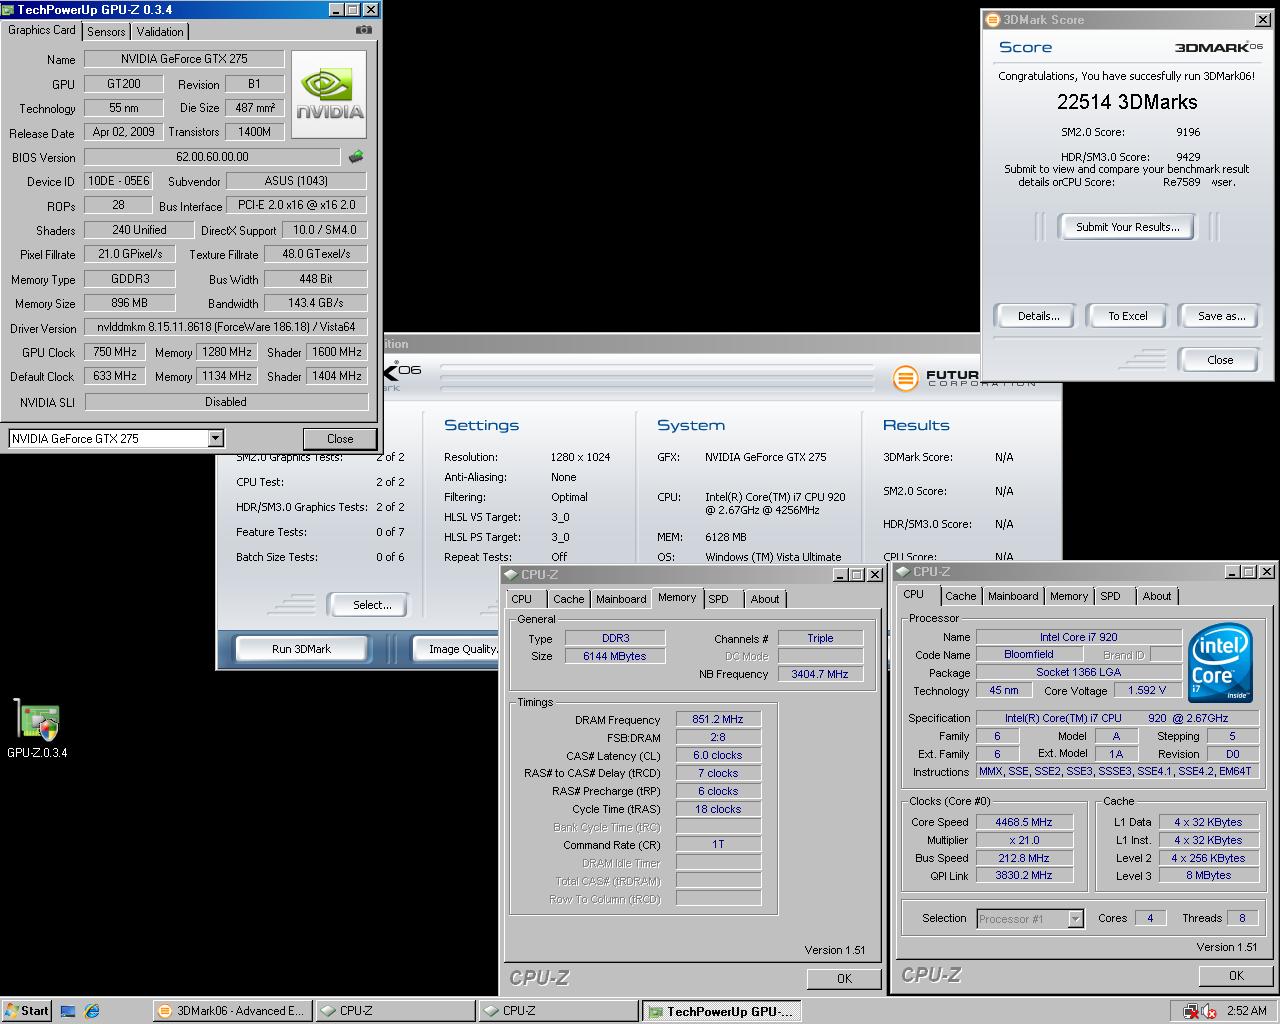Click the network status tray icon
Viewport: 1280px width, 1024px height.
[1190, 1011]
